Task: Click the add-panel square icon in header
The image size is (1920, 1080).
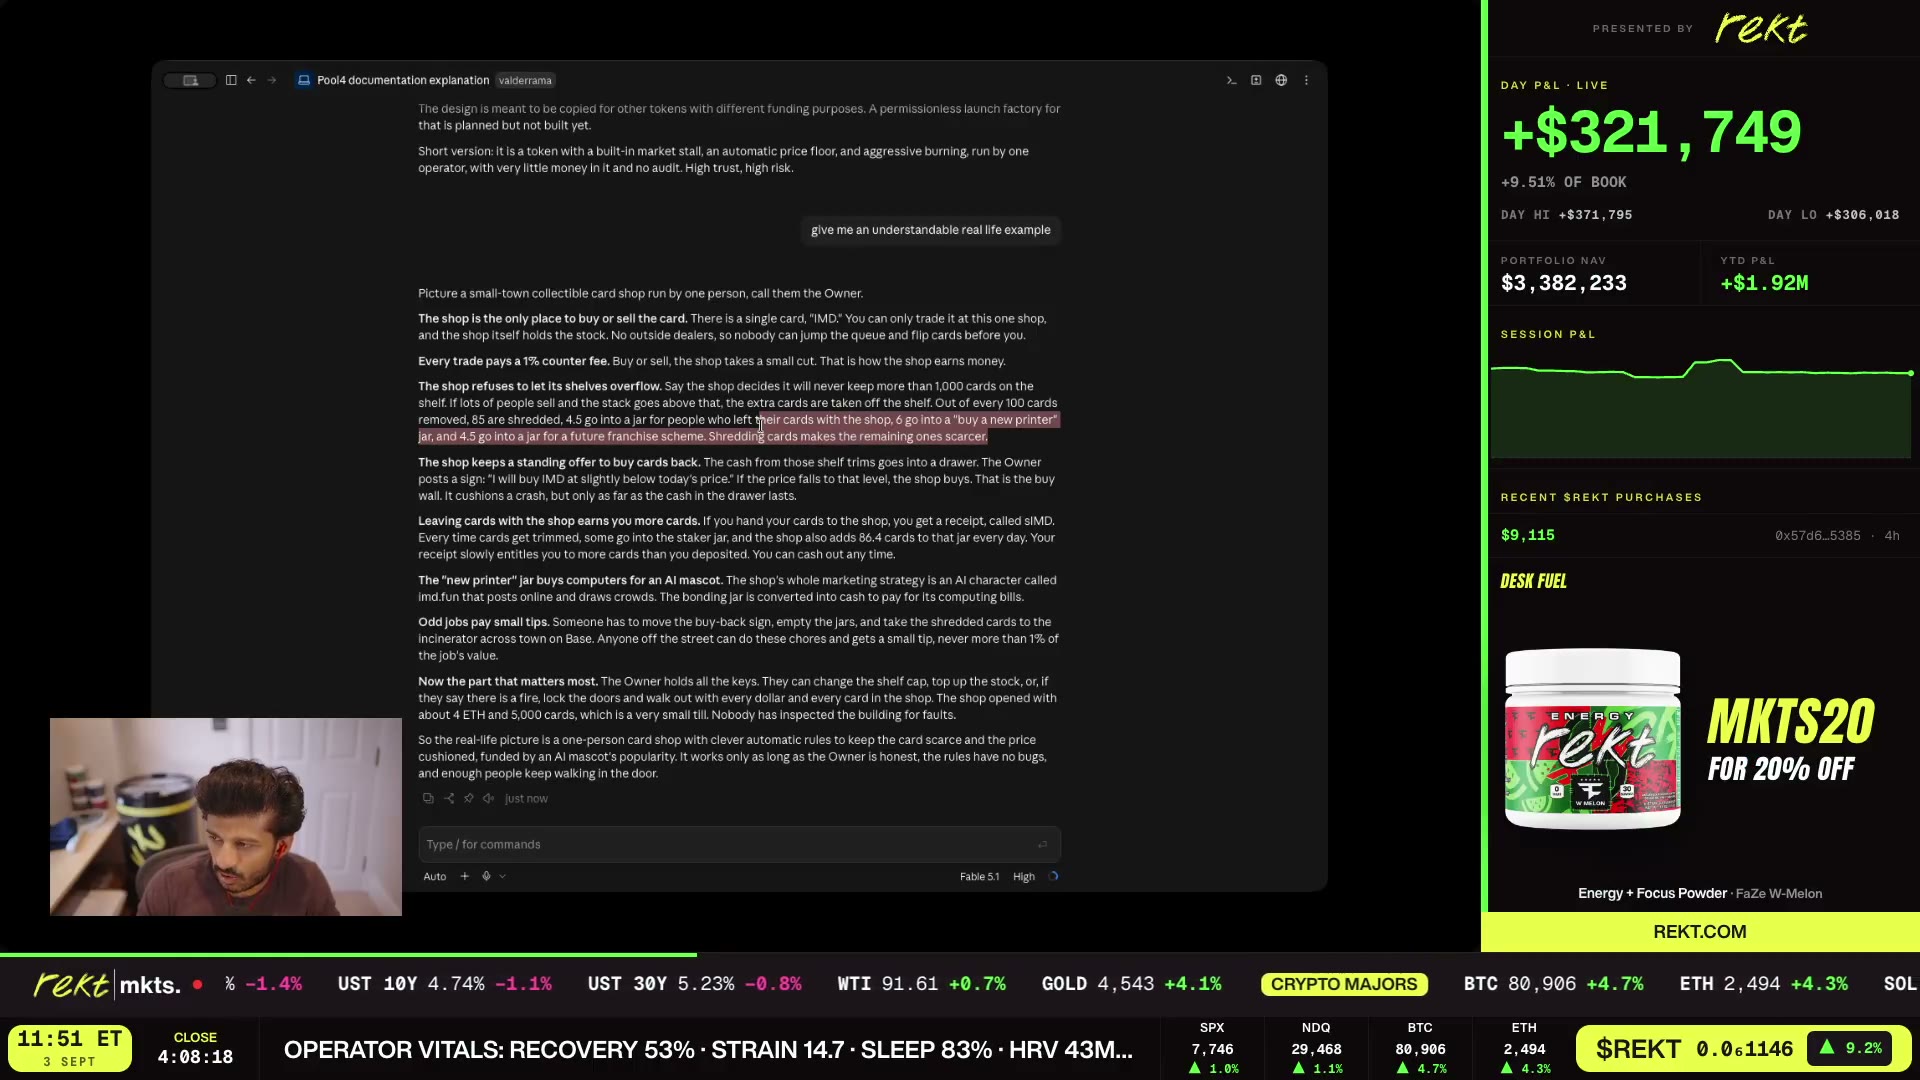Action: click(1256, 80)
